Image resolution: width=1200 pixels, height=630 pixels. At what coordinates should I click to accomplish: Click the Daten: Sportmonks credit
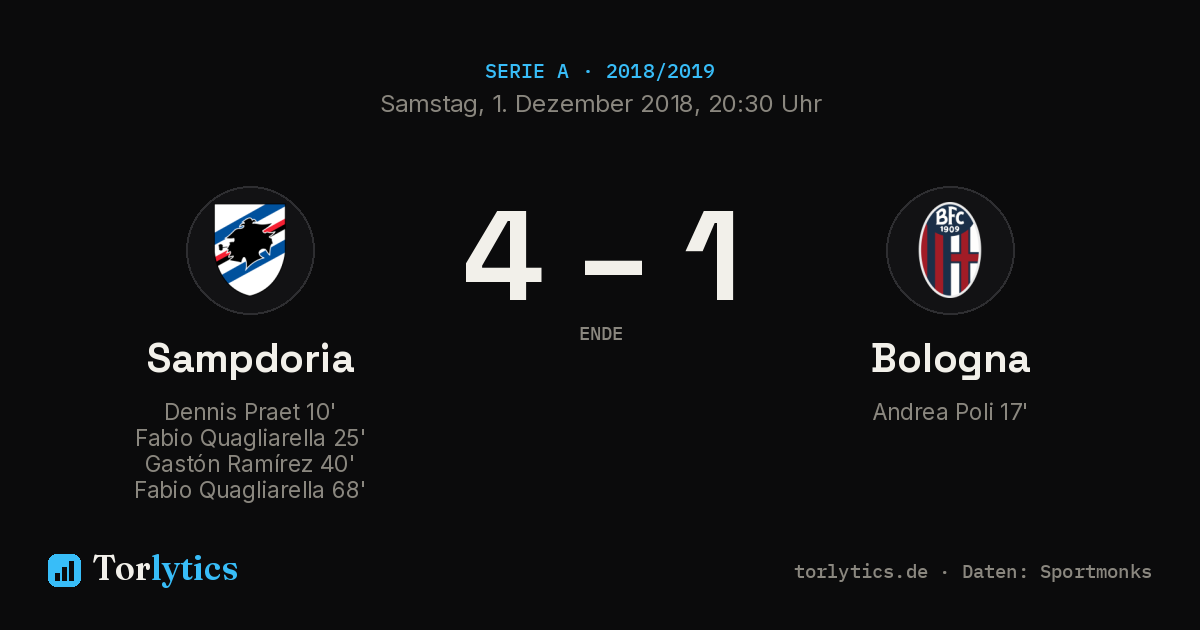pos(1057,572)
